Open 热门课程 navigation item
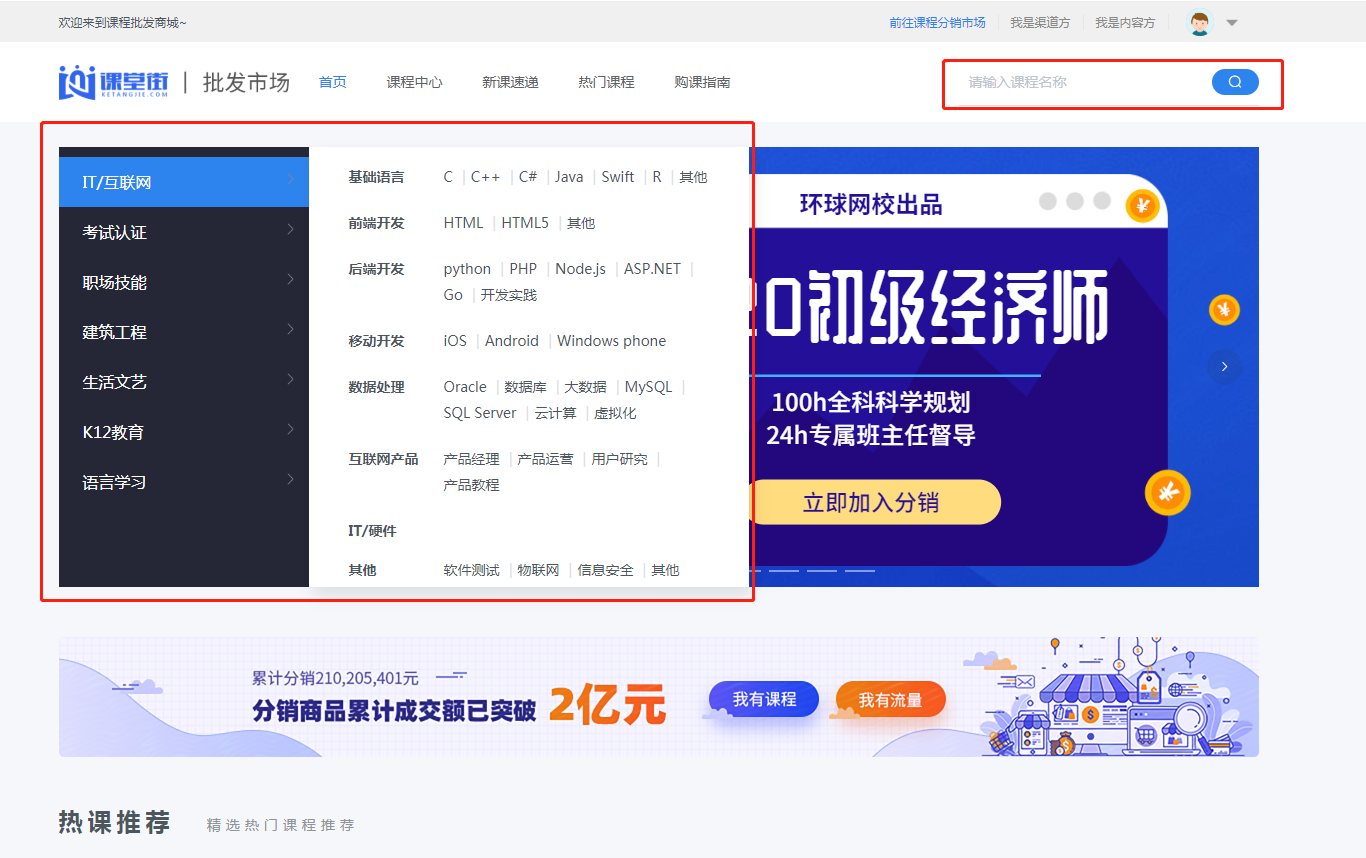This screenshot has width=1366, height=858. 606,82
